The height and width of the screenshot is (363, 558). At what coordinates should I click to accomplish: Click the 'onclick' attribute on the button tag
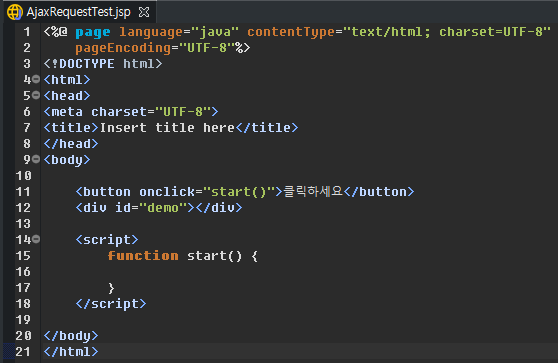click(x=167, y=192)
